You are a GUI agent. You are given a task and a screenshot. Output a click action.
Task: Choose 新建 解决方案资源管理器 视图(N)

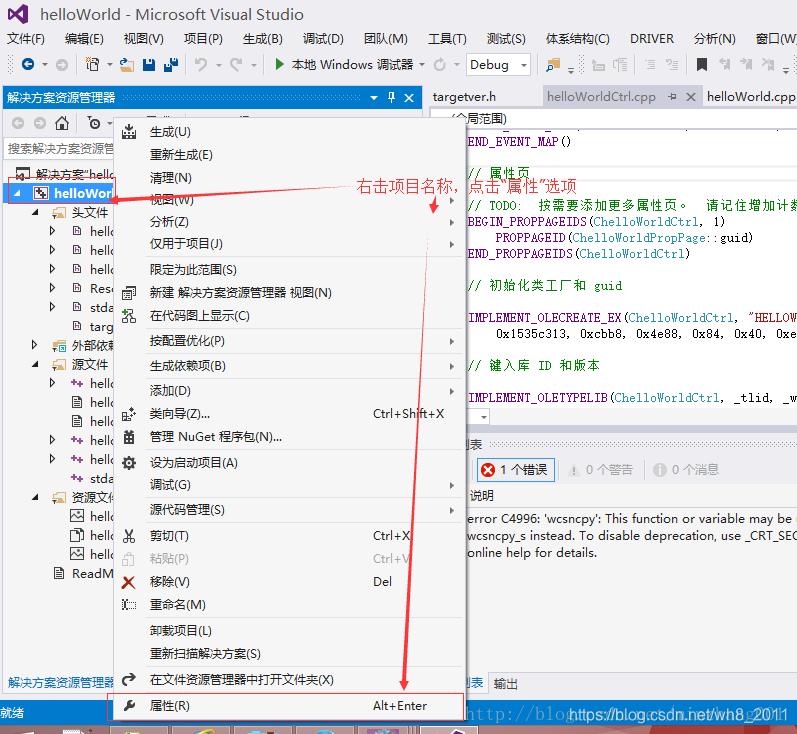289,293
